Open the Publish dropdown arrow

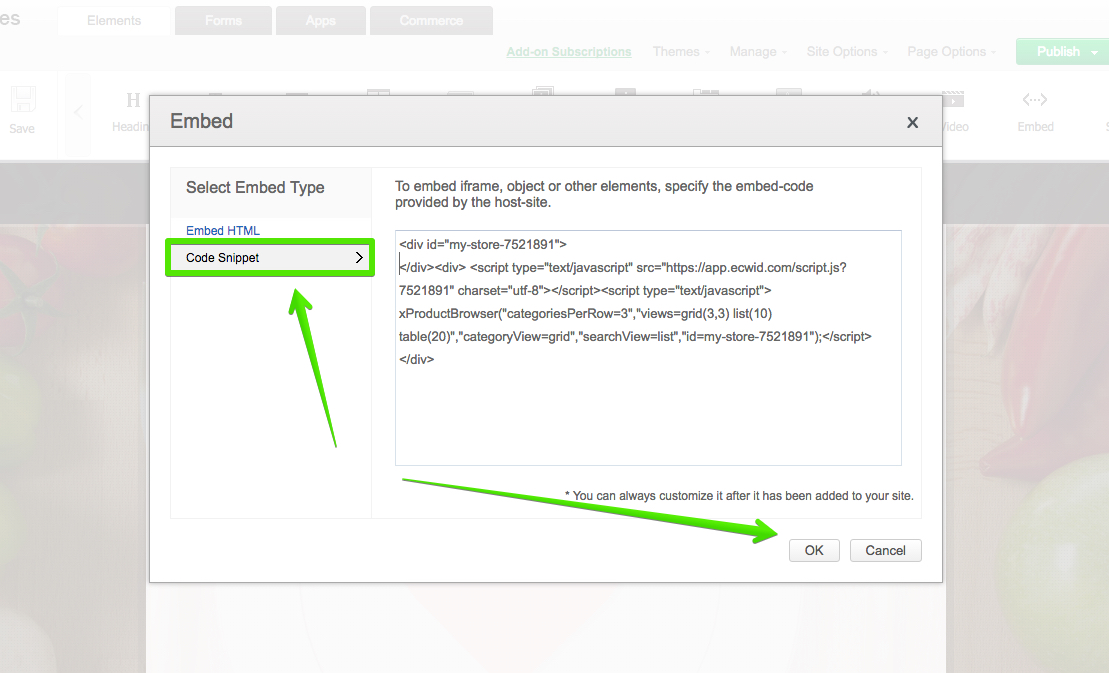coord(1094,52)
